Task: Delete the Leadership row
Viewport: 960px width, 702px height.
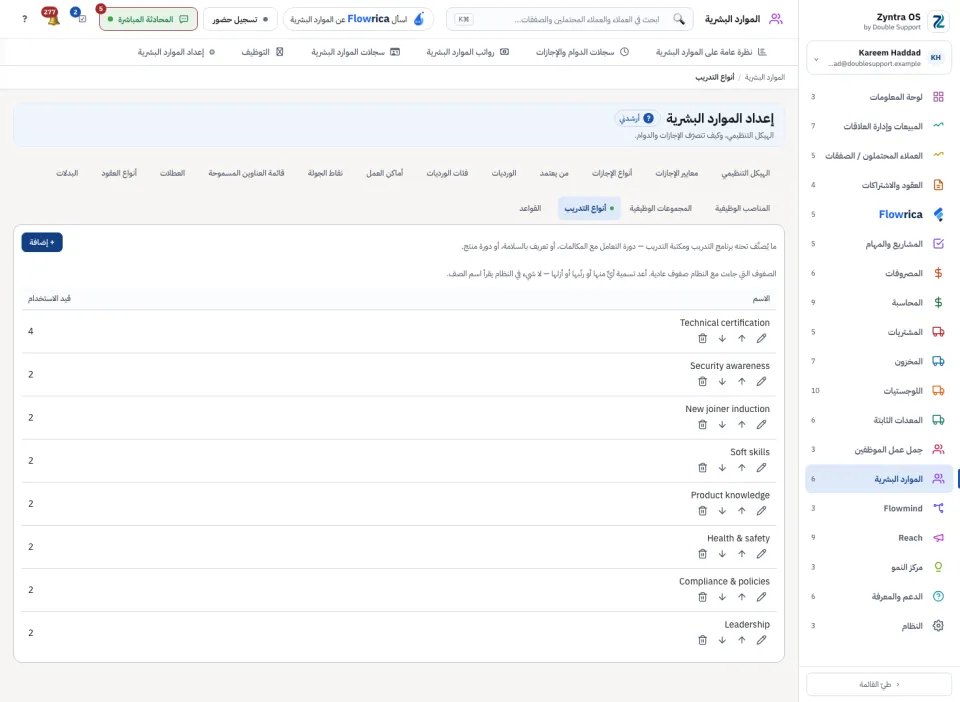Action: point(702,640)
